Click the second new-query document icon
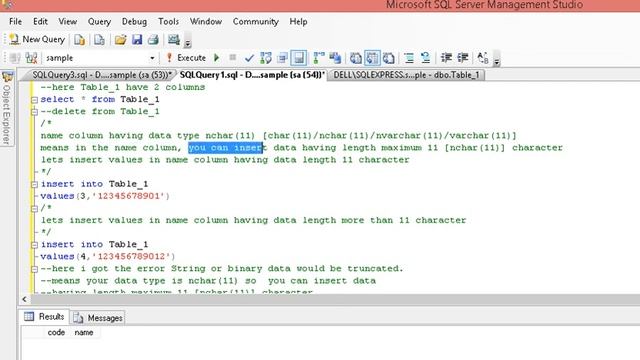Image resolution: width=640 pixels, height=360 pixels. (x=99, y=40)
